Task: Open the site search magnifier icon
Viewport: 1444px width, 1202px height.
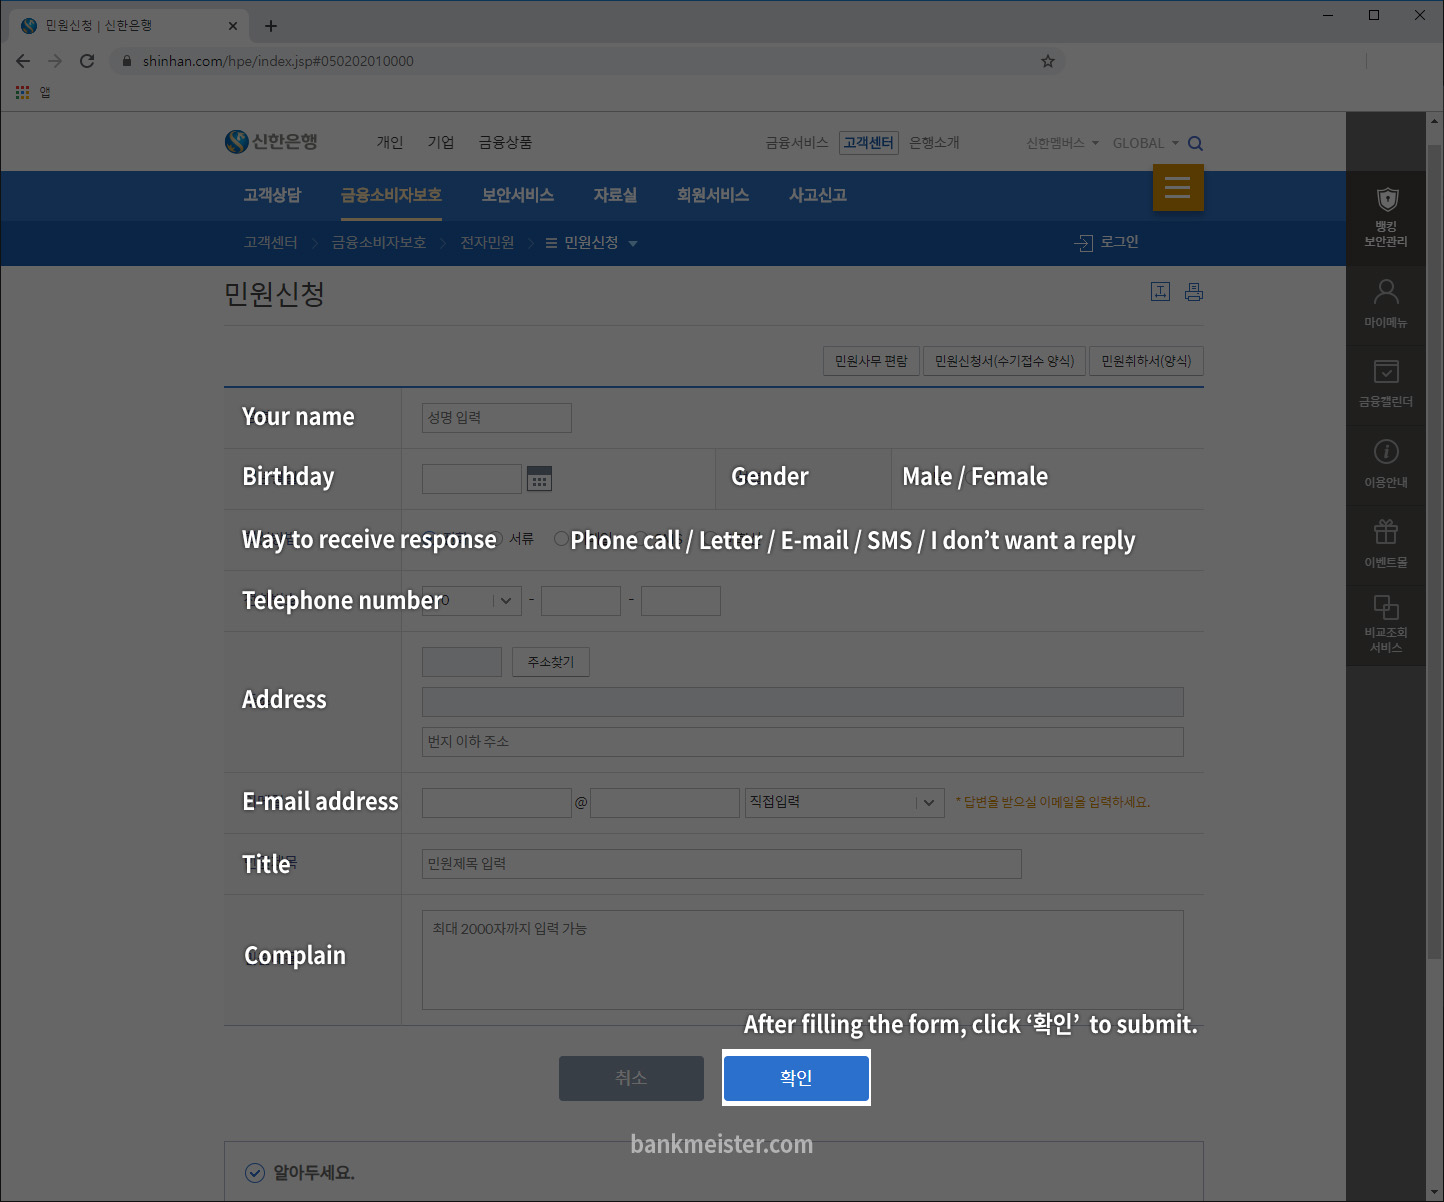Action: tap(1195, 143)
